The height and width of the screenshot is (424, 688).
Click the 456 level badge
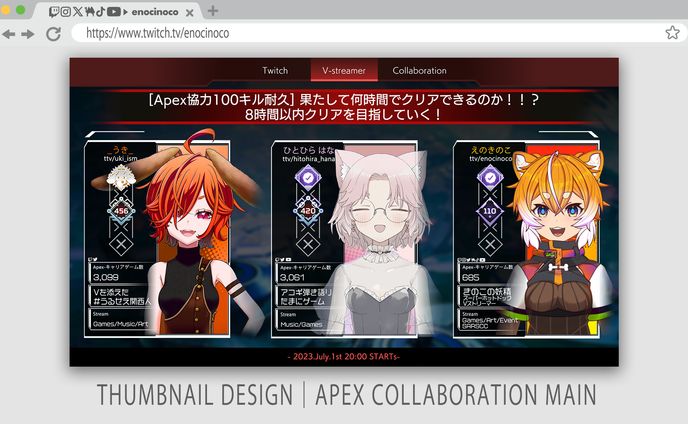(121, 211)
